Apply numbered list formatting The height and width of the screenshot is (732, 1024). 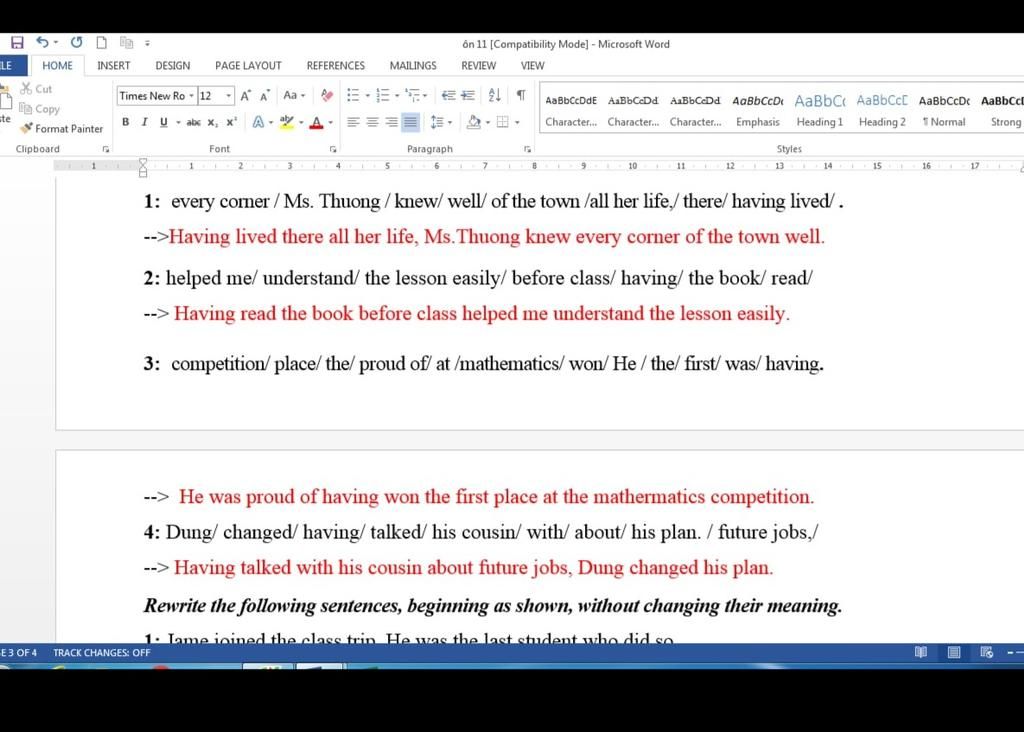tap(383, 95)
